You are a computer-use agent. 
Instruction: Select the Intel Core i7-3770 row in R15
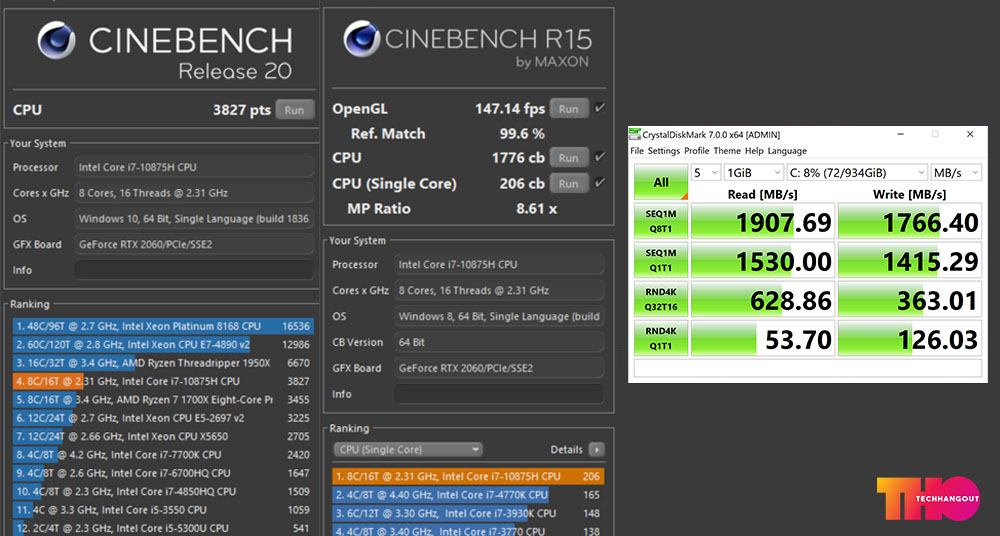[468, 530]
